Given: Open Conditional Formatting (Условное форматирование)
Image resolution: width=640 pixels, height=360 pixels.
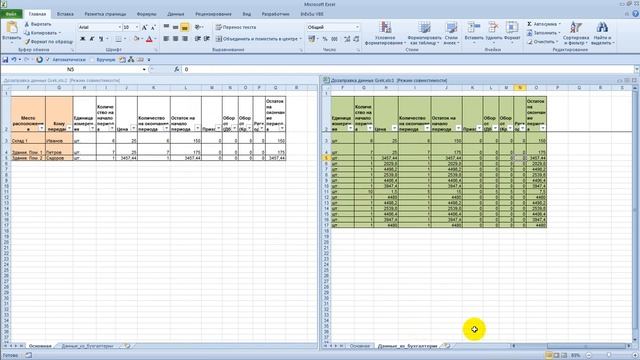Looking at the screenshot, I should 385,33.
